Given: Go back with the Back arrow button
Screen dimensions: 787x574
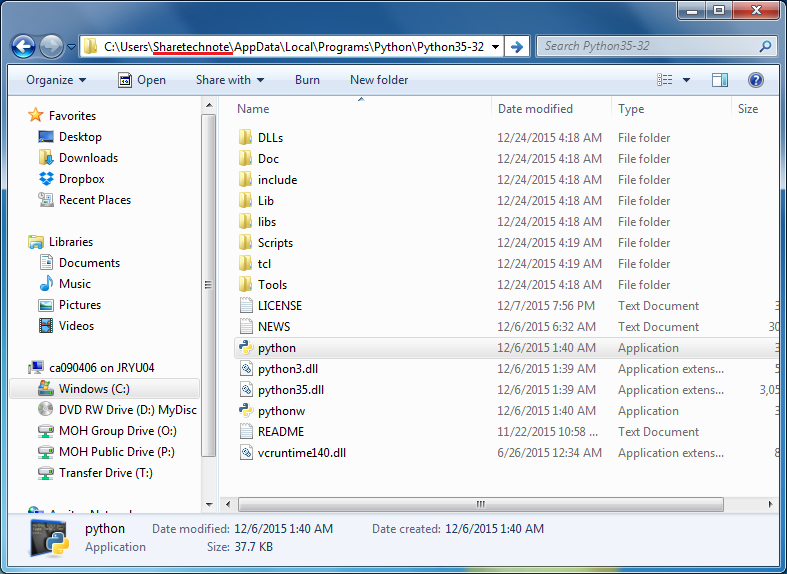Looking at the screenshot, I should pyautogui.click(x=23, y=47).
